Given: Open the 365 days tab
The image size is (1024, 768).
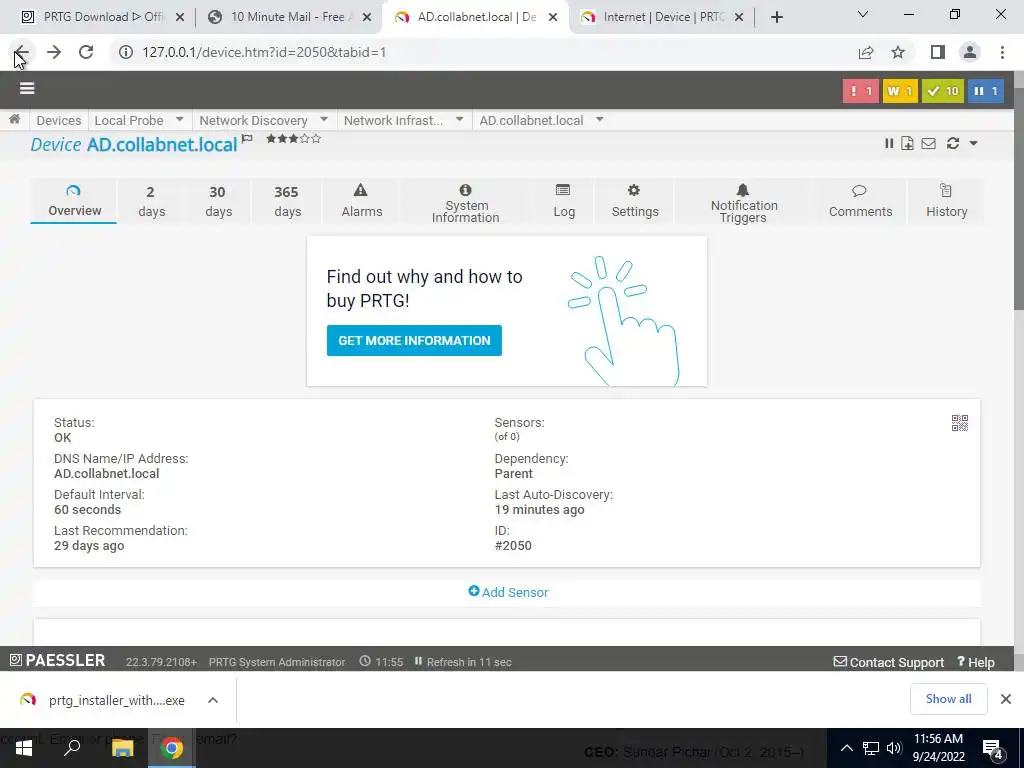Looking at the screenshot, I should click(287, 201).
